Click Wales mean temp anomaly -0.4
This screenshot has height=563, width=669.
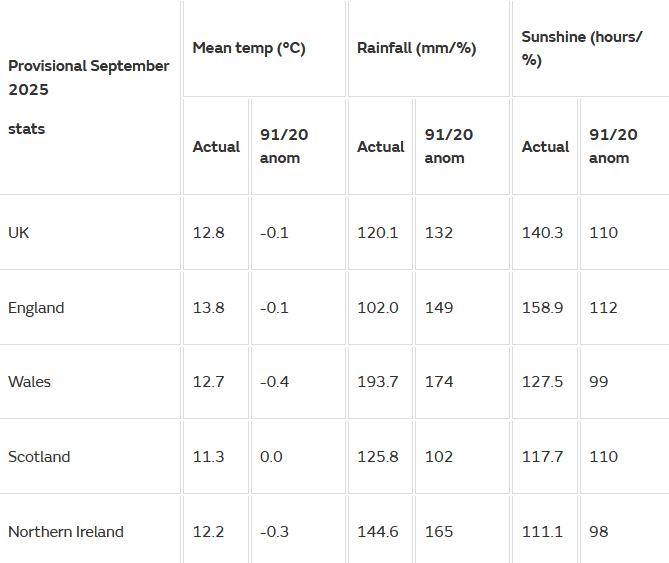point(274,382)
